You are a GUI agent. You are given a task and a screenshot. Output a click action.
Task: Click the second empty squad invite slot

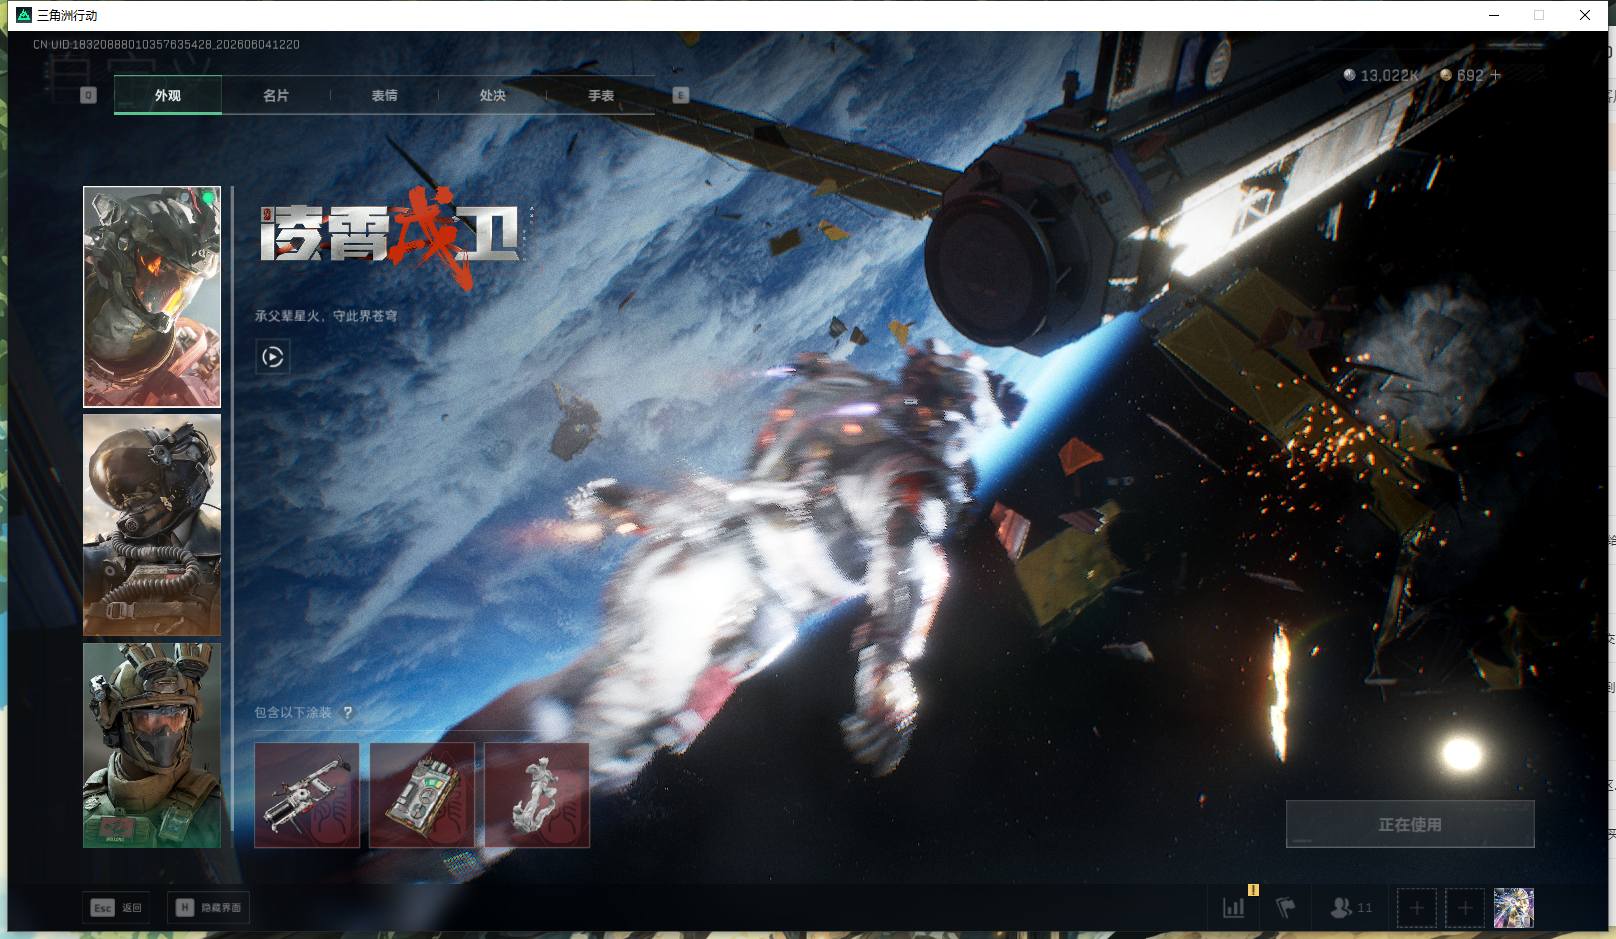(1465, 908)
